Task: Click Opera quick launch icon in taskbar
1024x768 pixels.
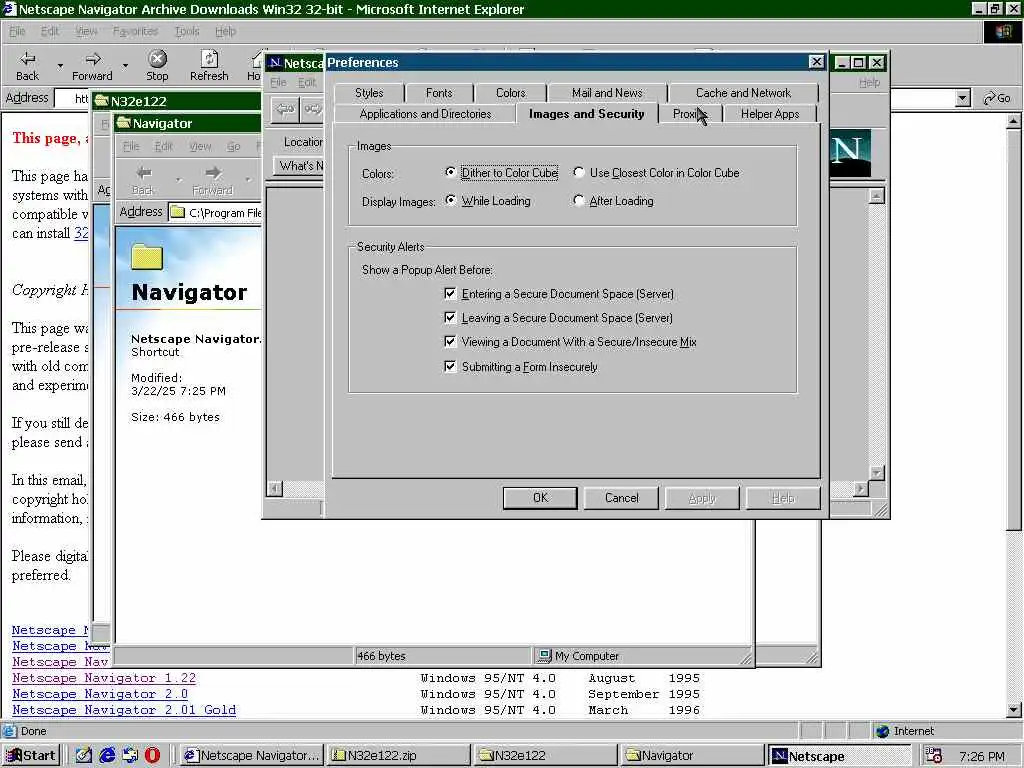Action: pos(152,756)
